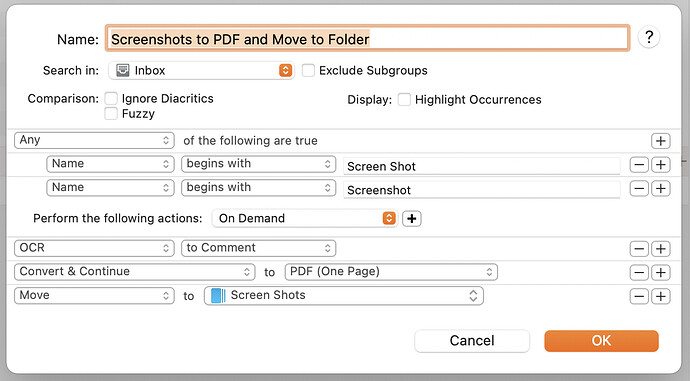Add action after Convert & Continue row

[x=661, y=273]
